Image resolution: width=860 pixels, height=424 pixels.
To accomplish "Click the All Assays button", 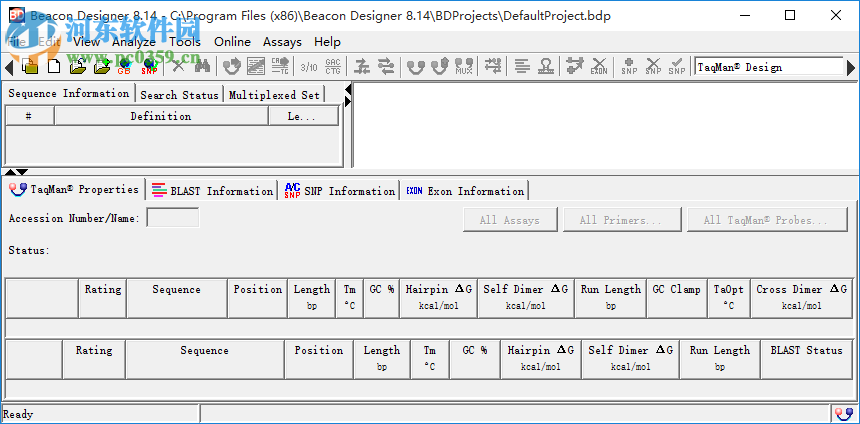I will [510, 220].
